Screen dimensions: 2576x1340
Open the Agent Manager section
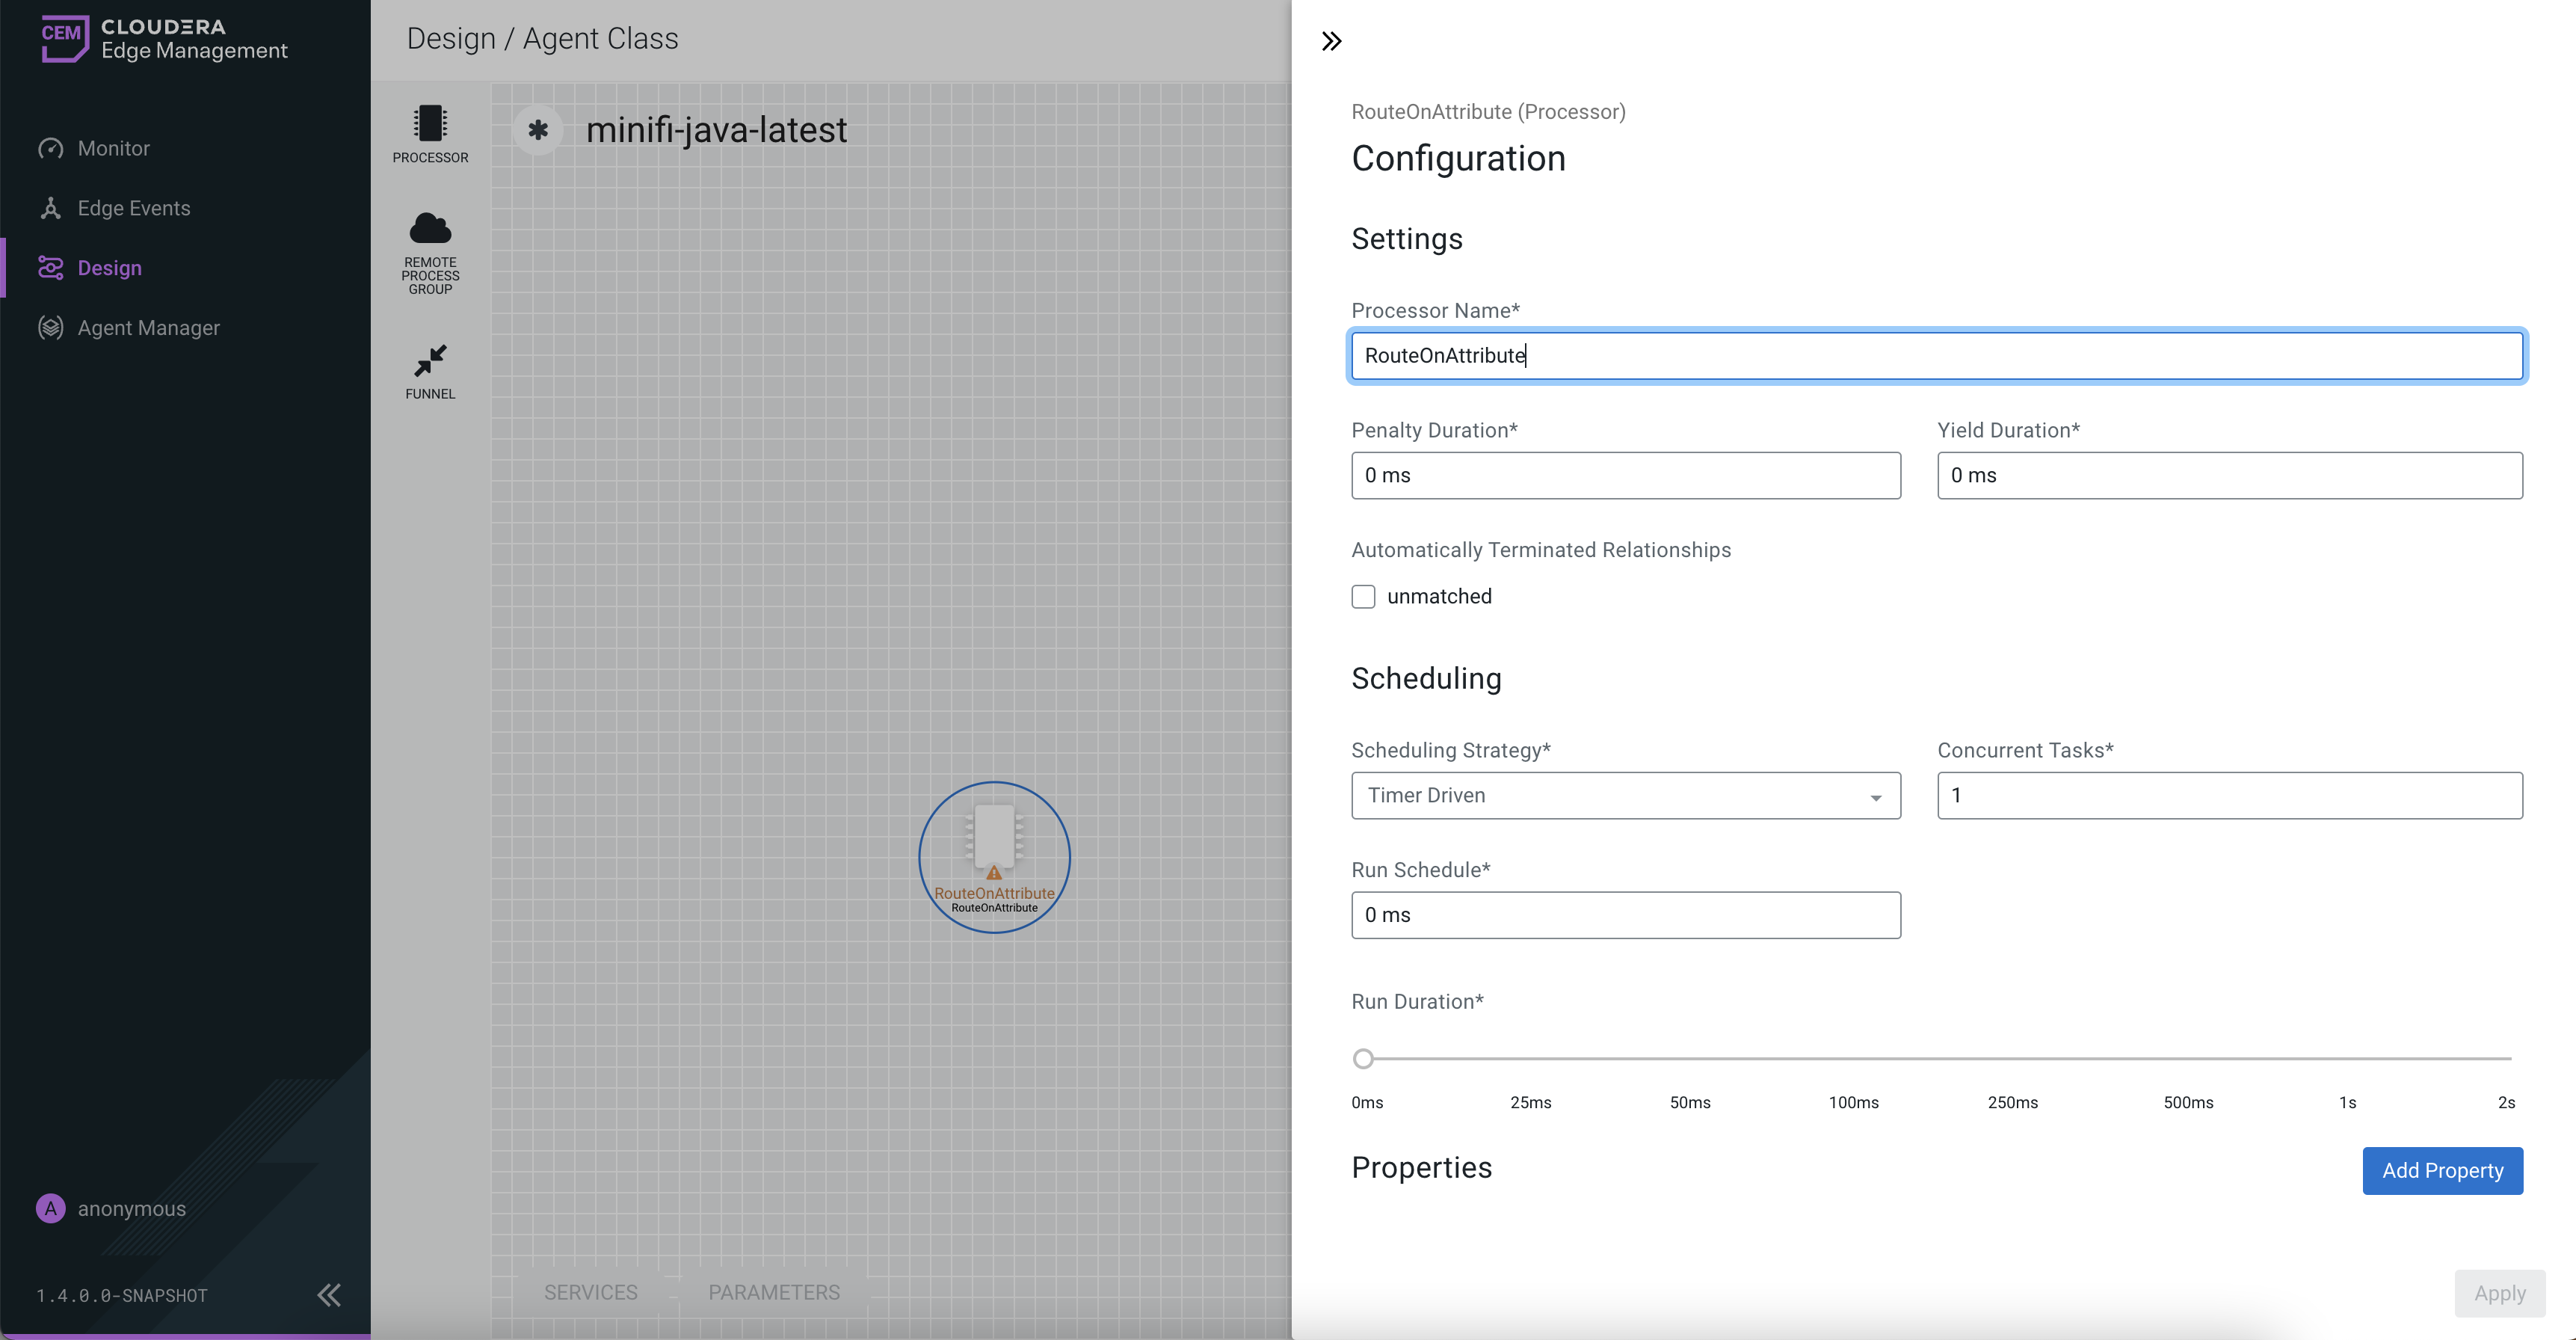coord(148,328)
